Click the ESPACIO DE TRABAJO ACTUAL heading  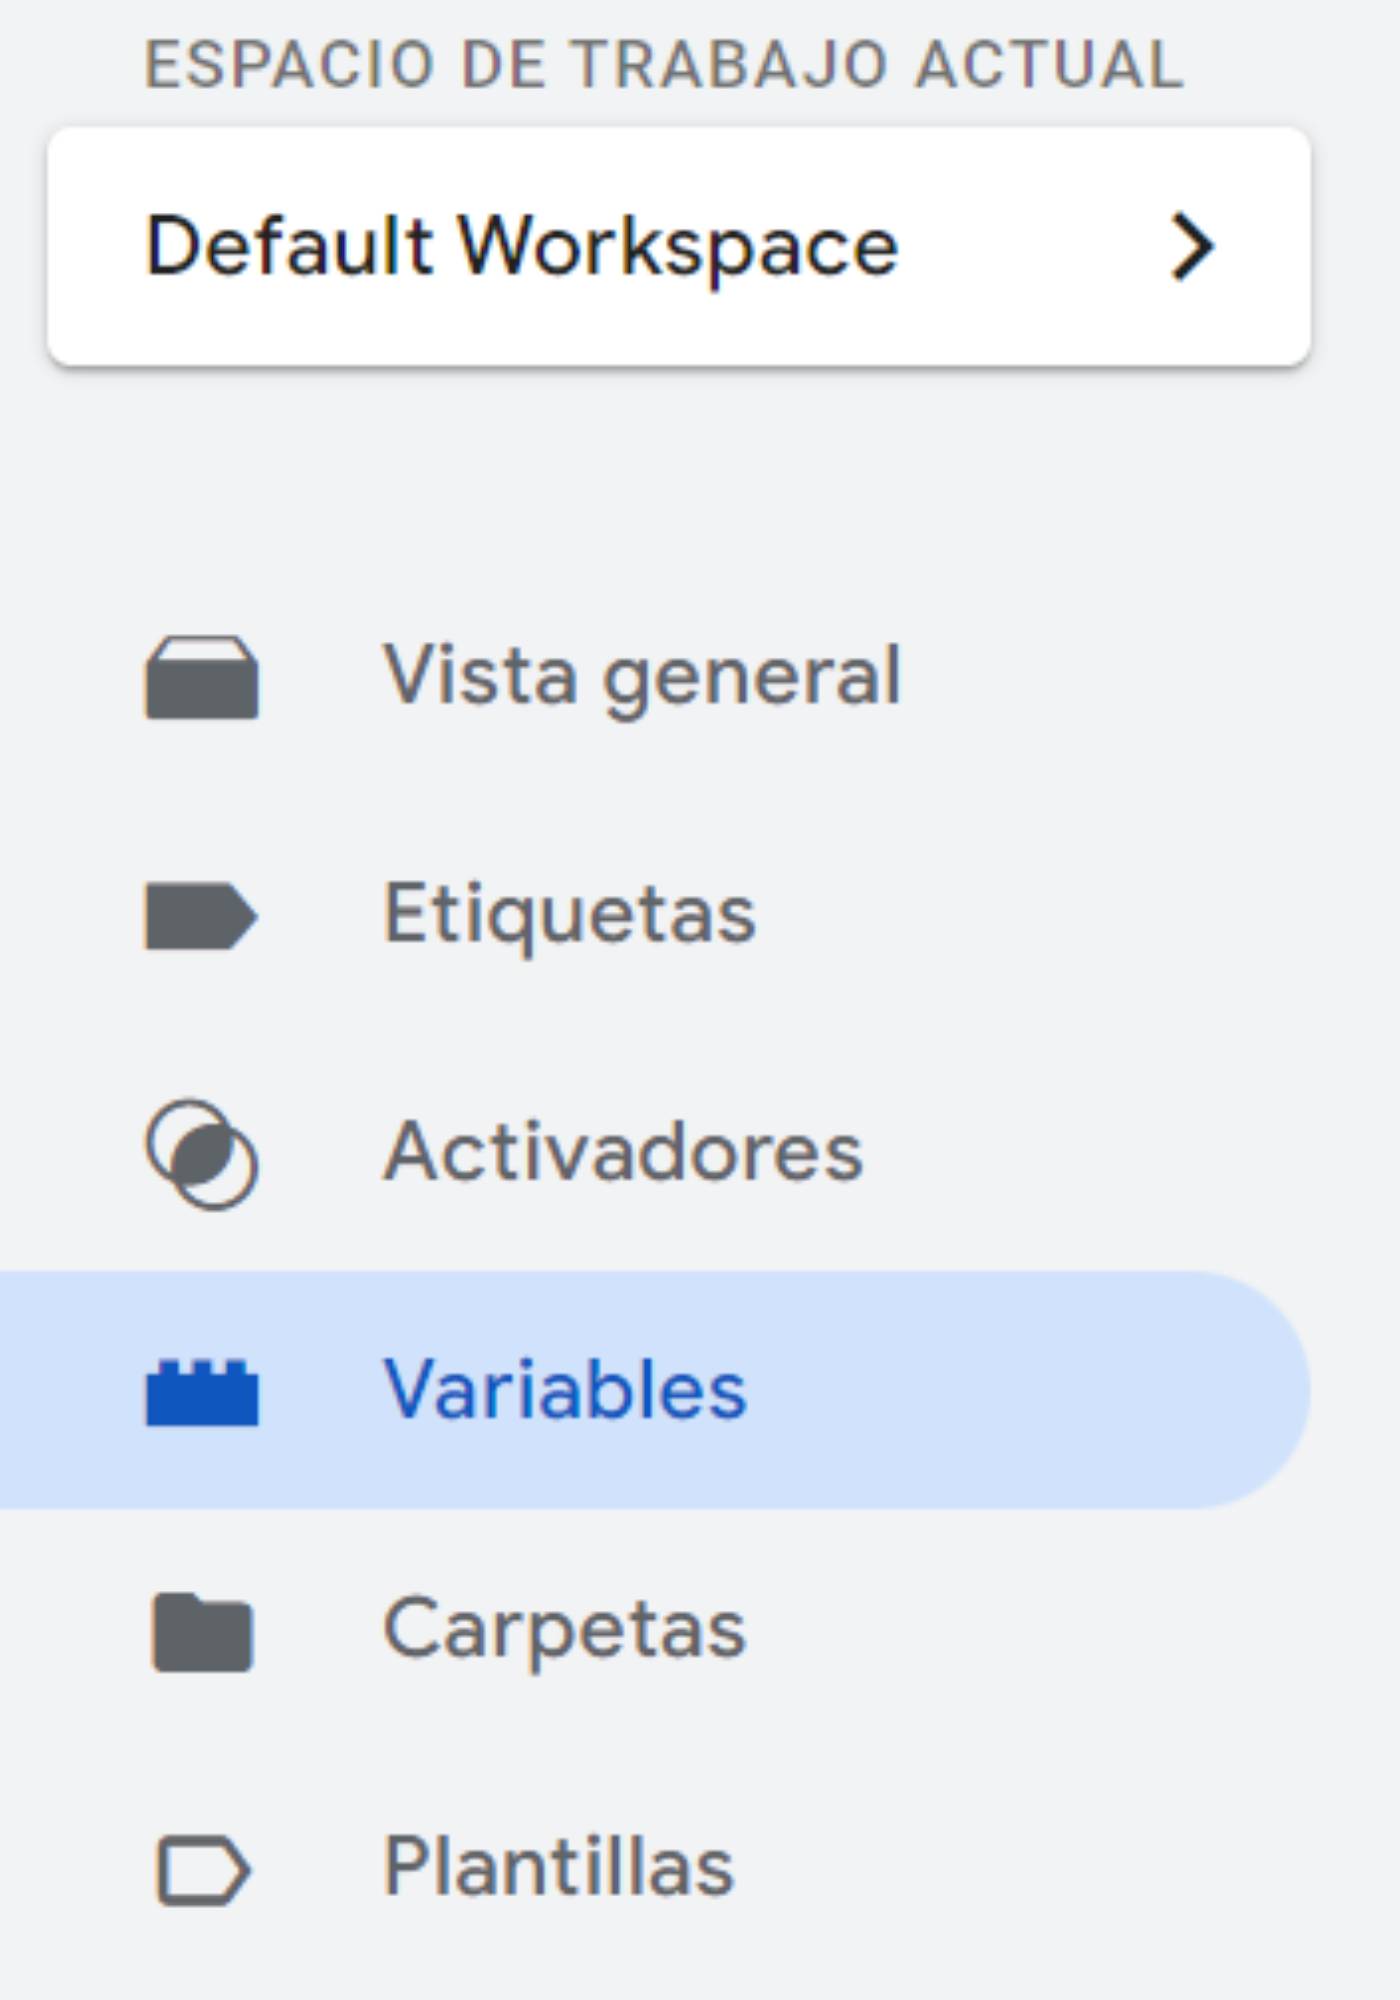pos(665,60)
